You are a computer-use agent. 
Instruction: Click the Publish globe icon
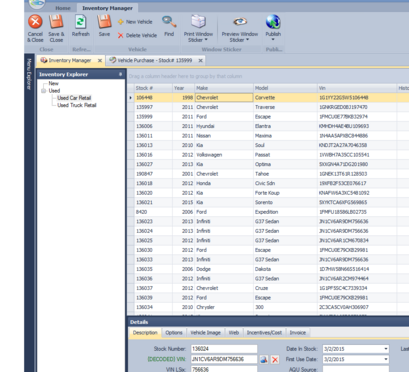[273, 22]
